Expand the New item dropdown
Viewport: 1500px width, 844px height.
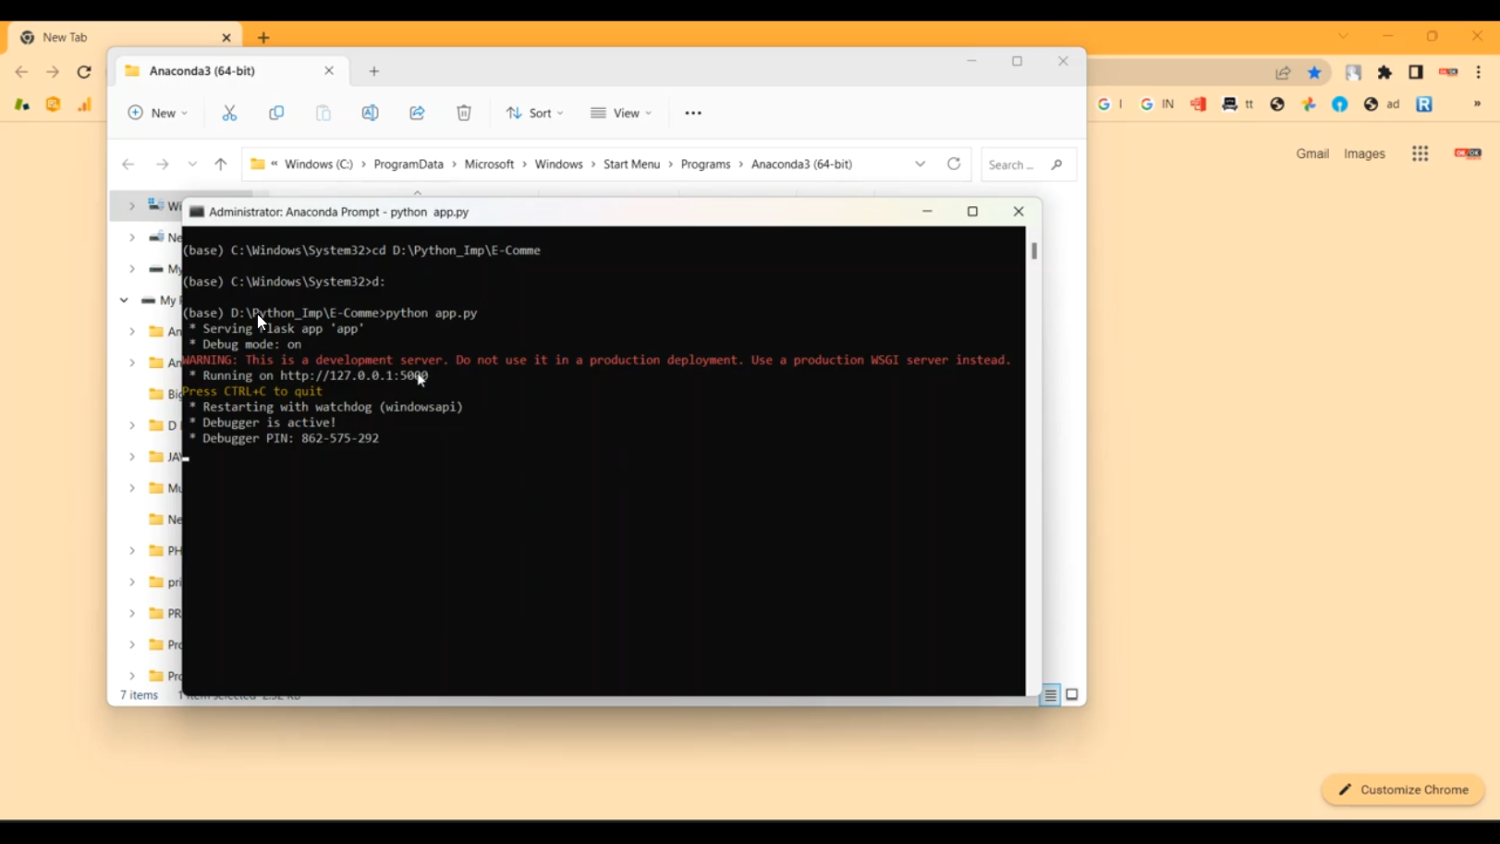[158, 113]
